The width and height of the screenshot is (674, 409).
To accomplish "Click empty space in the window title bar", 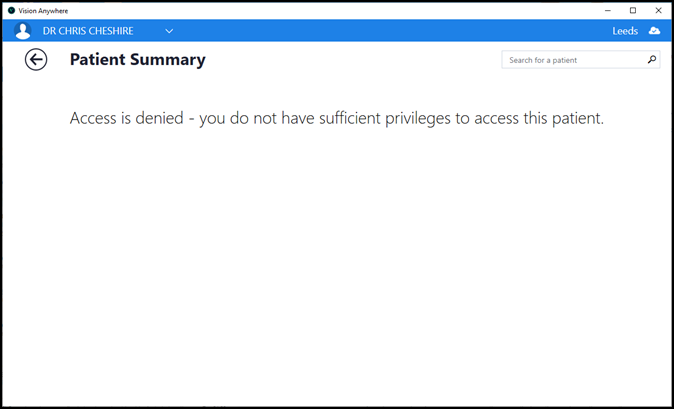I will 330,10.
